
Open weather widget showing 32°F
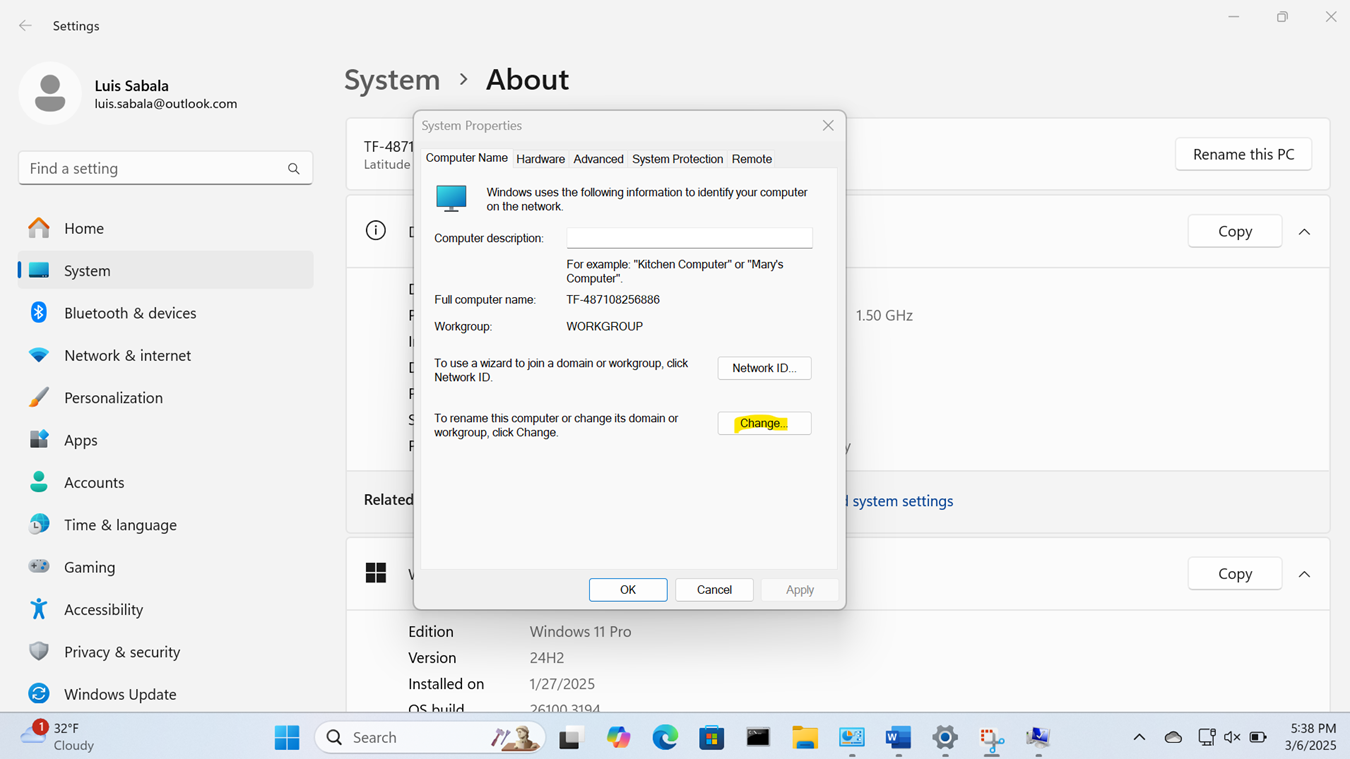pos(60,737)
